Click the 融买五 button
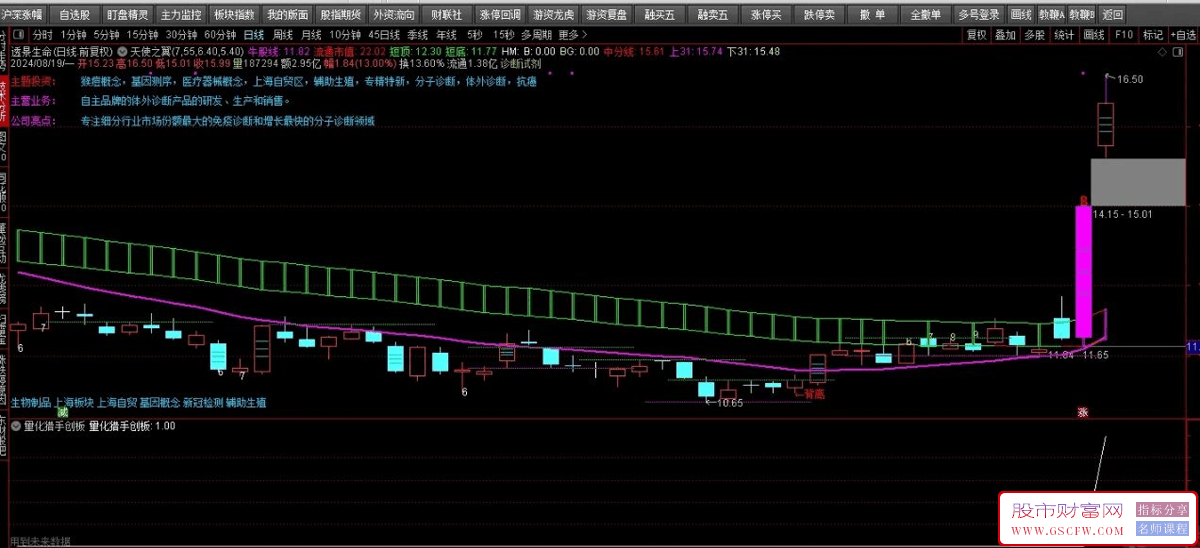 (660, 15)
